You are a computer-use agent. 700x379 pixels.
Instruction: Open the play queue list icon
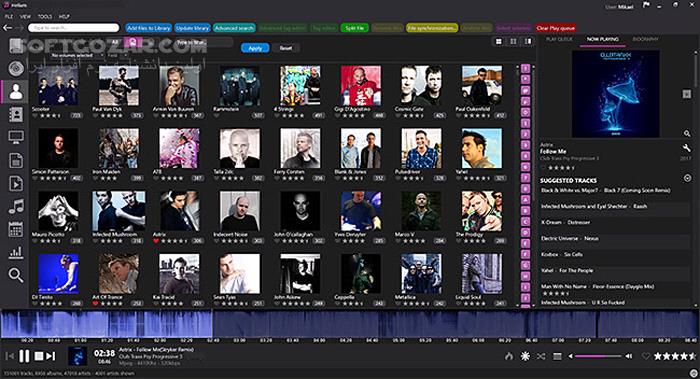pos(557,356)
